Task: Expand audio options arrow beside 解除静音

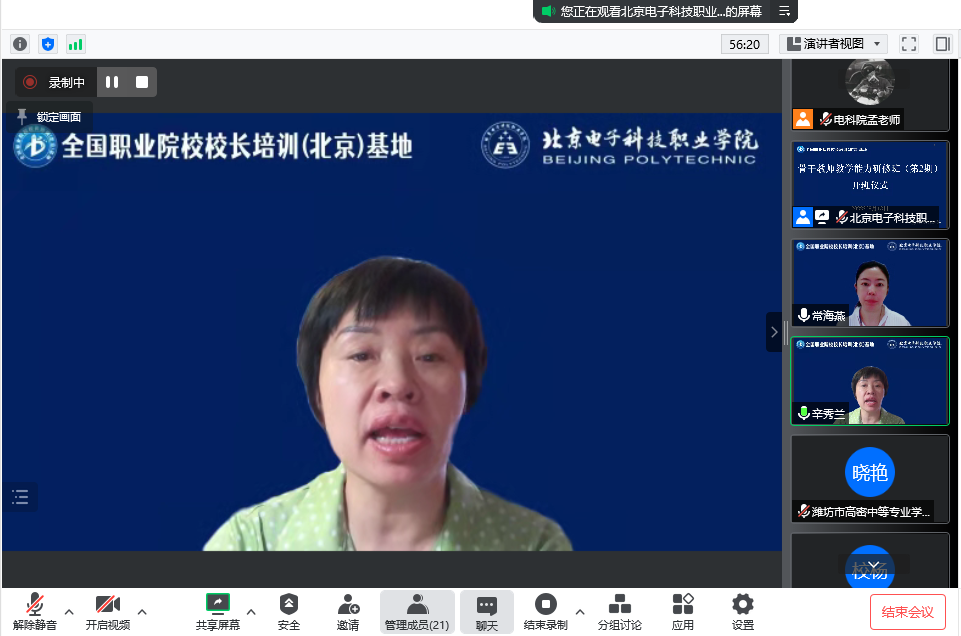Action: pos(69,611)
